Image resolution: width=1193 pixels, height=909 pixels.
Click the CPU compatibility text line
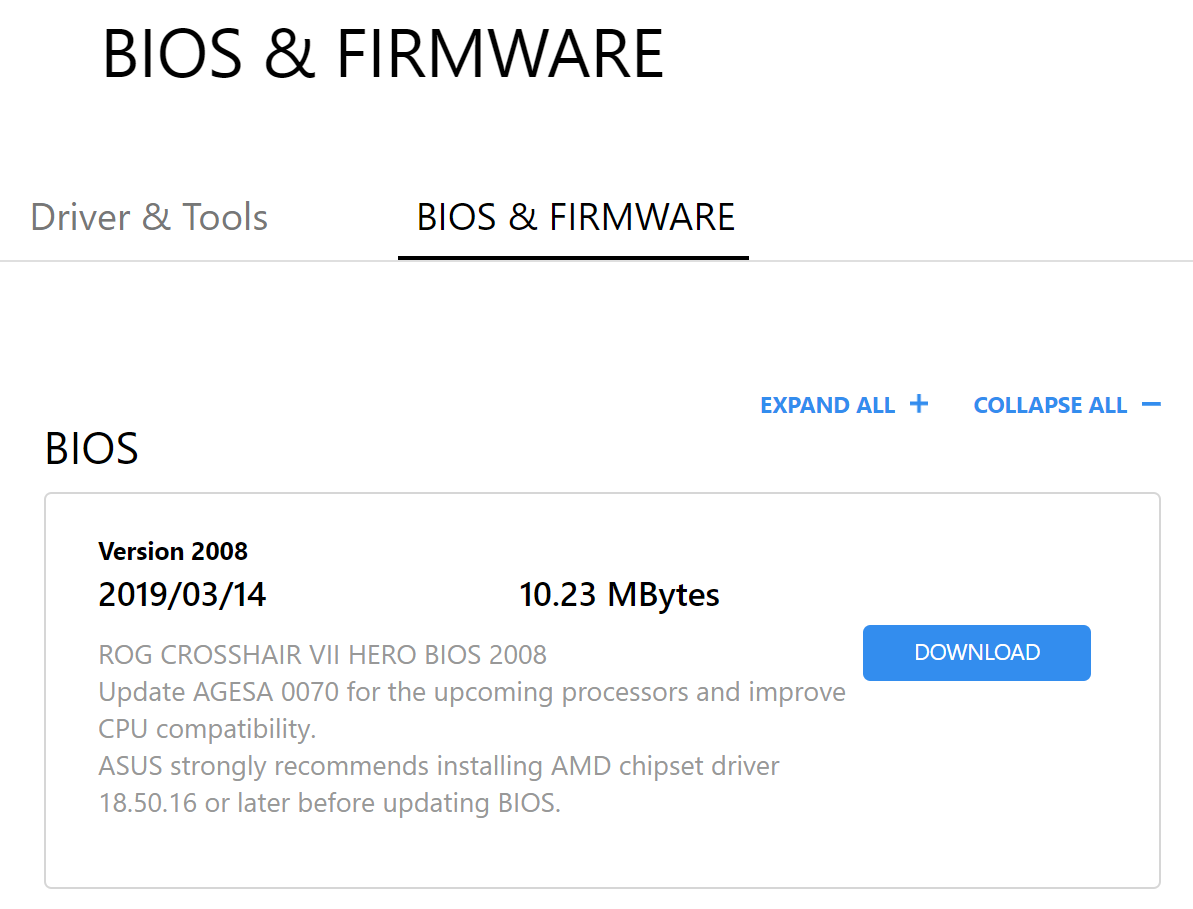point(207,729)
